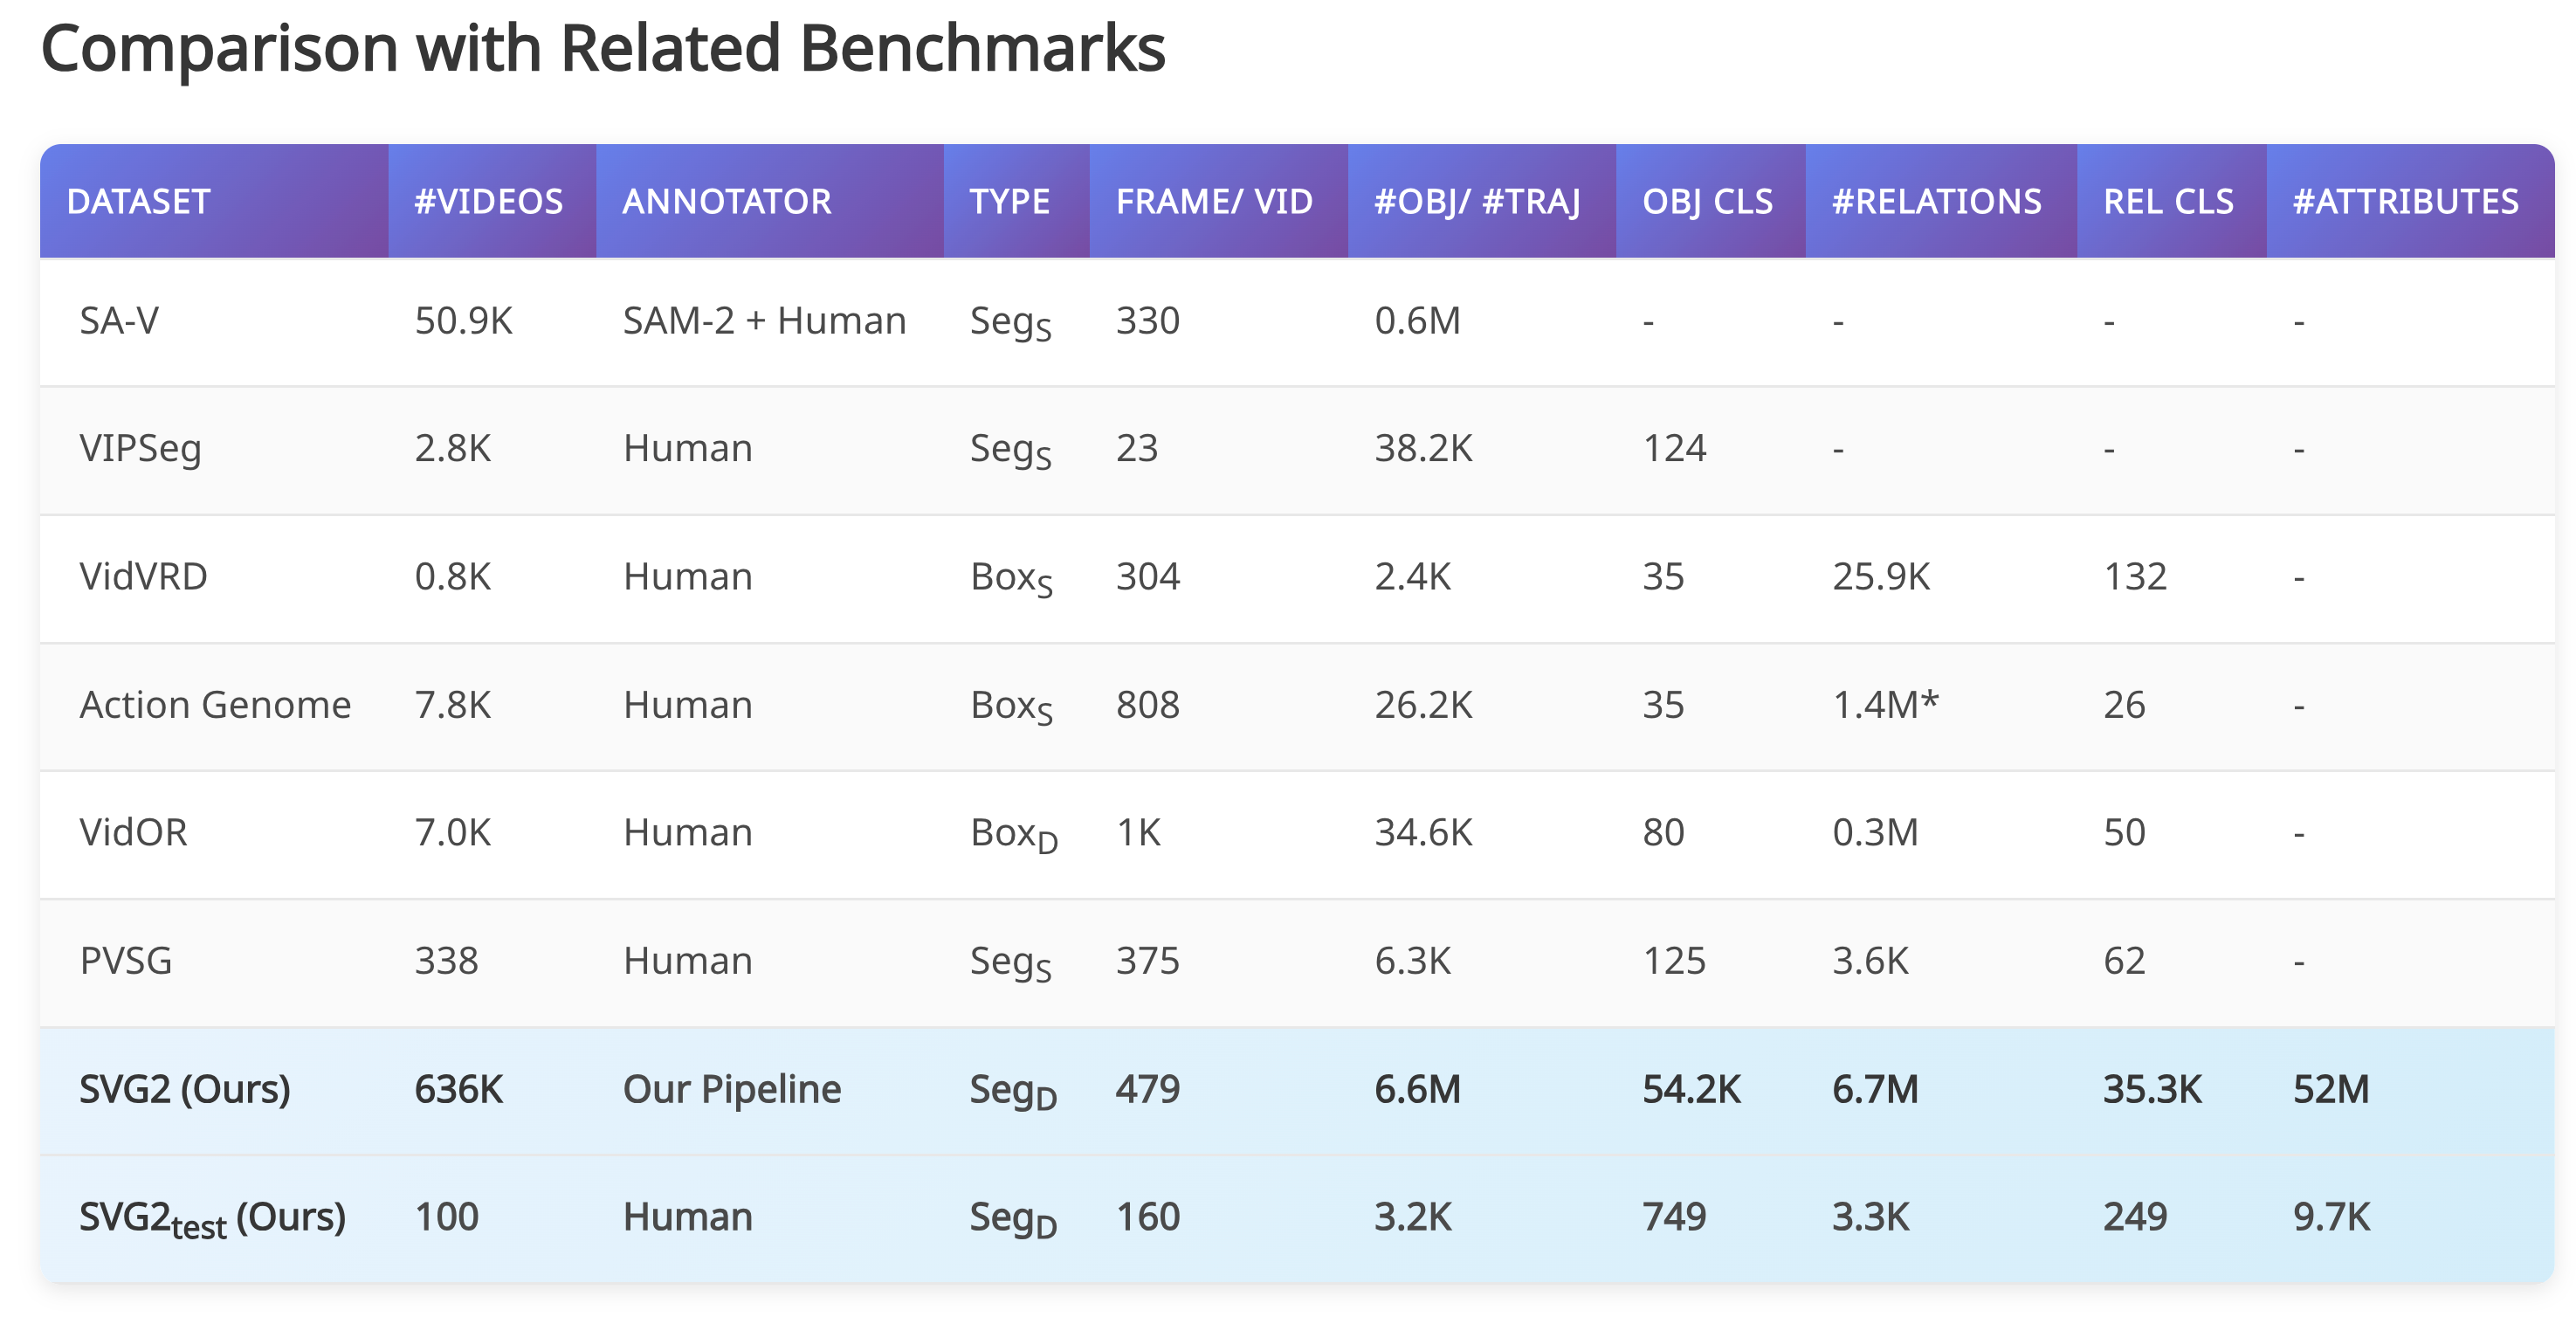The width and height of the screenshot is (2576, 1317).
Task: Click the SA-V dataset name
Action: click(119, 321)
